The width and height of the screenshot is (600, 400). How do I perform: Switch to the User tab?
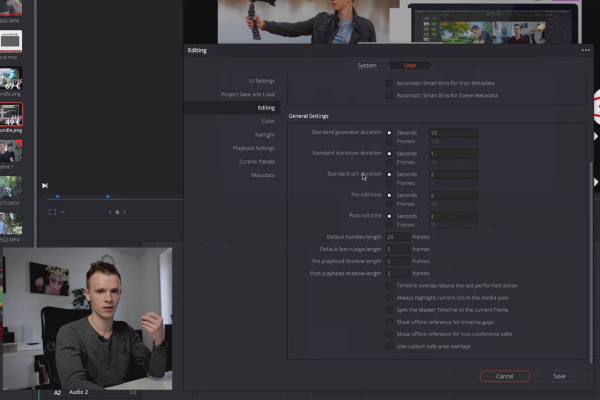point(410,65)
